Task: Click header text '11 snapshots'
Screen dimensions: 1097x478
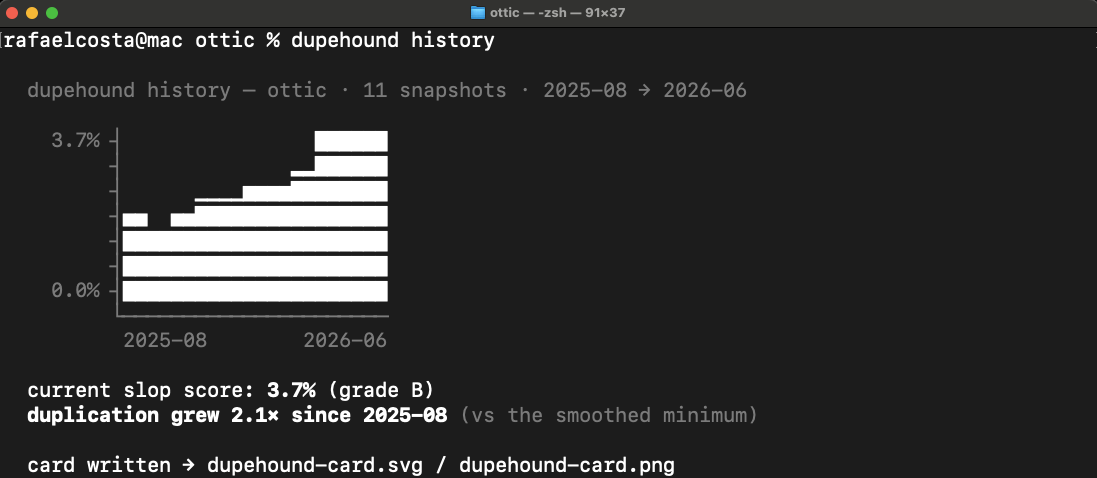Action: (434, 90)
